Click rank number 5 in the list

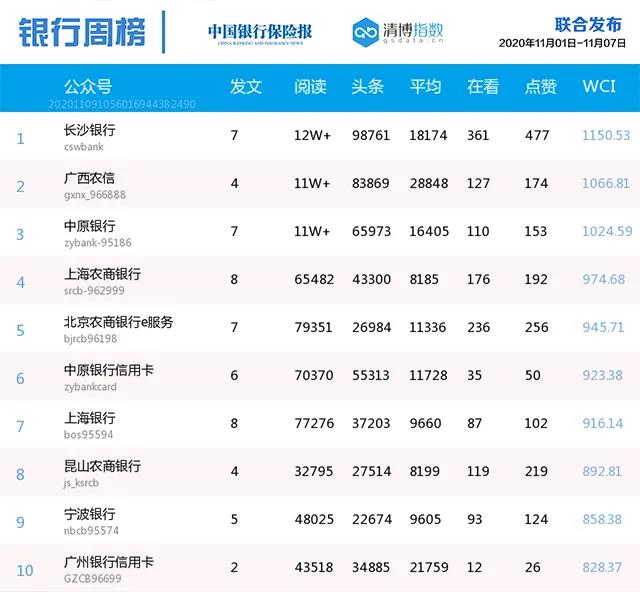click(x=20, y=329)
